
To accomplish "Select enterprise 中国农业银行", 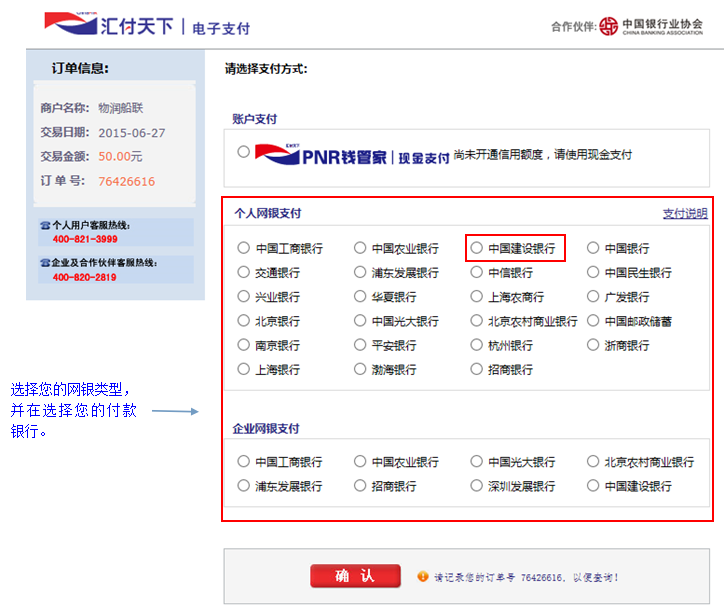I will 360,461.
